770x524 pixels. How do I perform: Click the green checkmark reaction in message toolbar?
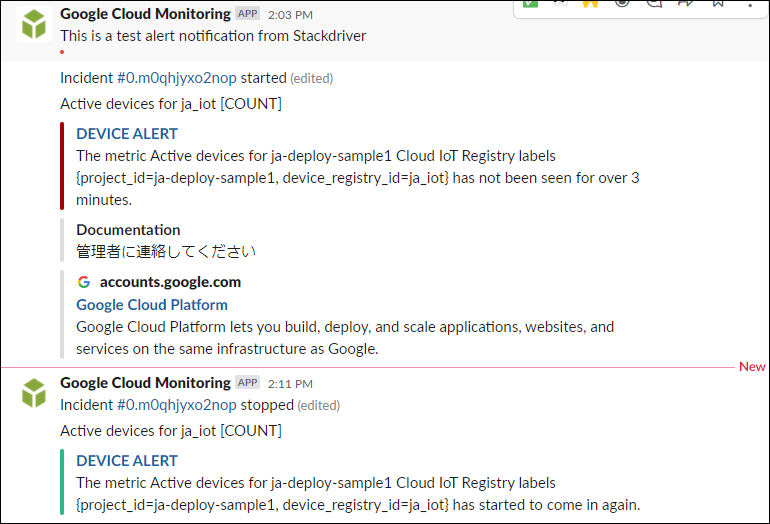coord(531,3)
